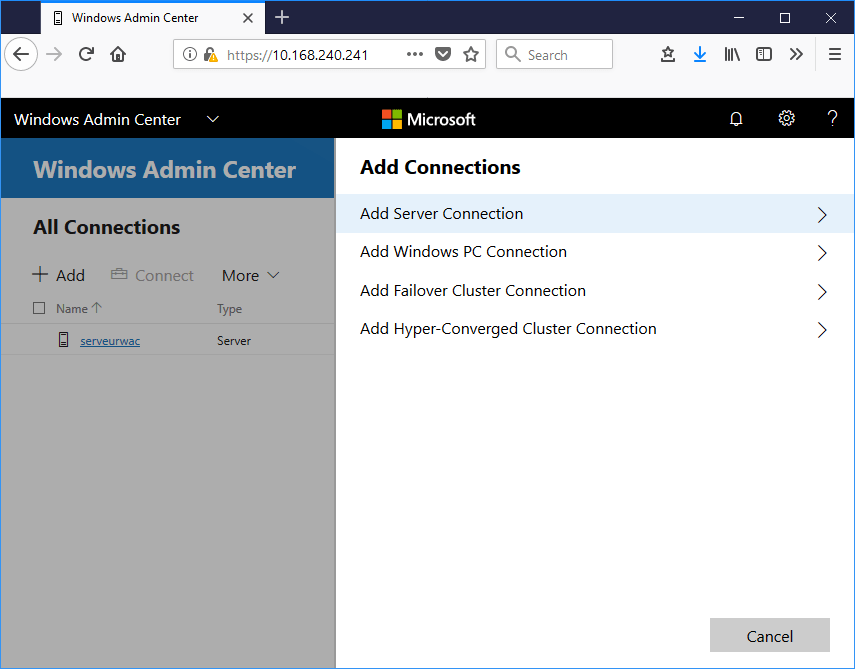Click the server icon beside serveurwac

(x=63, y=340)
